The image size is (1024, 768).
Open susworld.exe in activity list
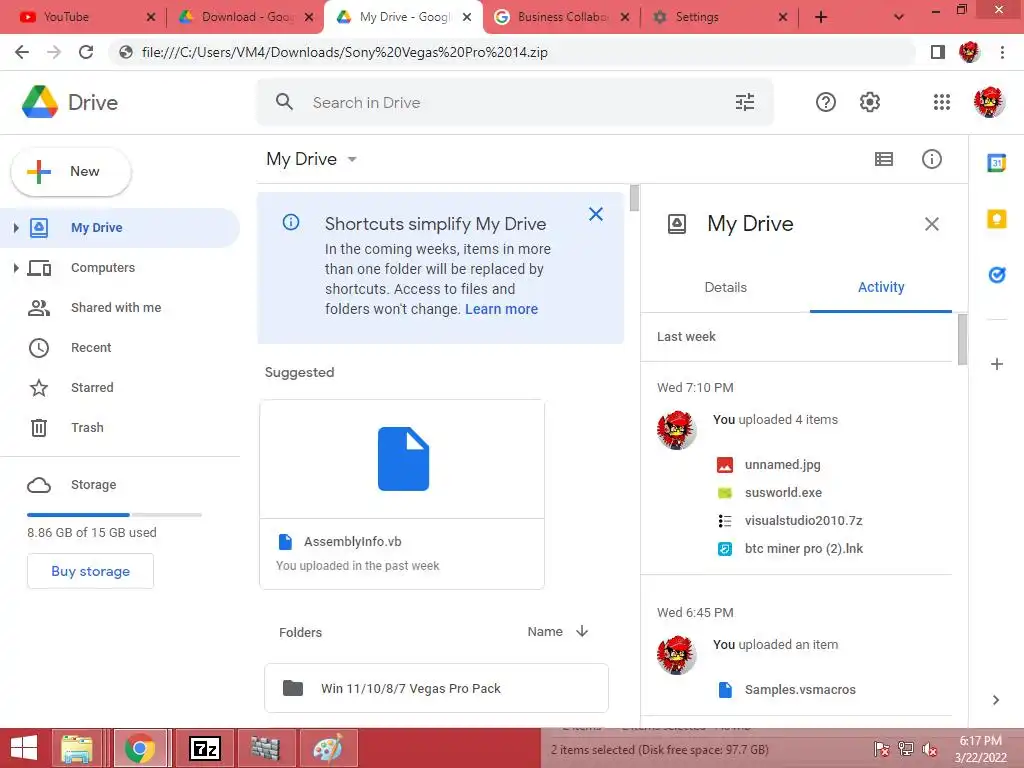[x=783, y=493]
